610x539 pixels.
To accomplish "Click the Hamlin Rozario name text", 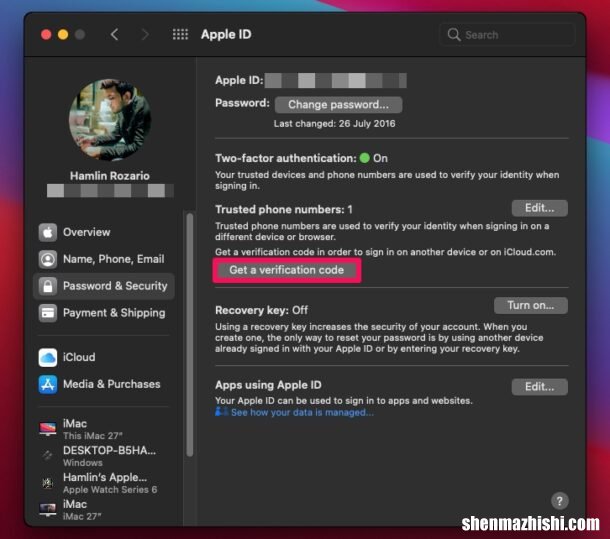I will [x=110, y=176].
